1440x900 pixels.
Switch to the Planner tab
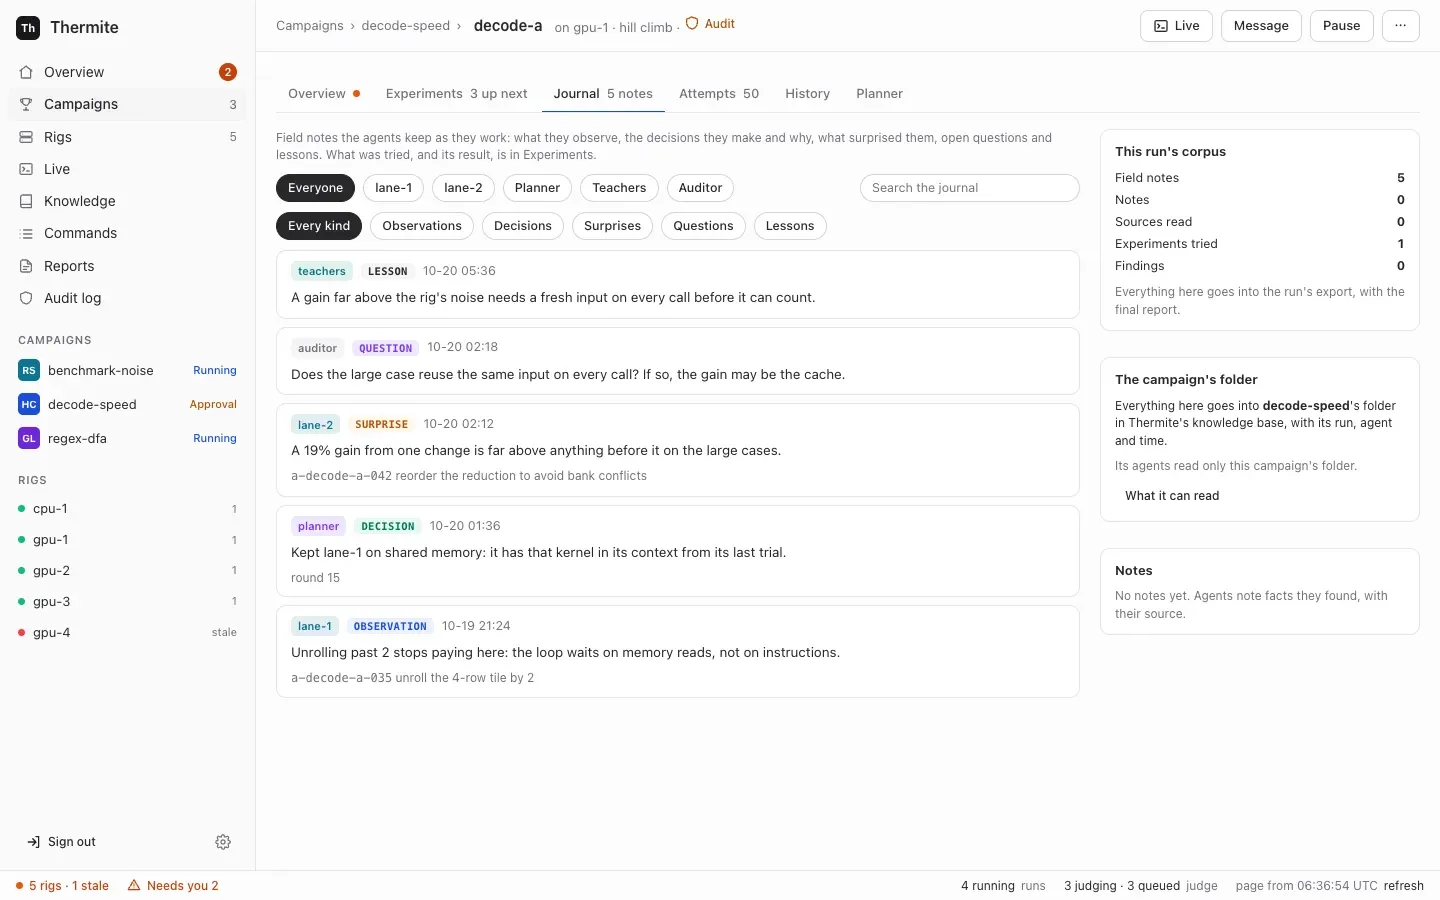(879, 94)
